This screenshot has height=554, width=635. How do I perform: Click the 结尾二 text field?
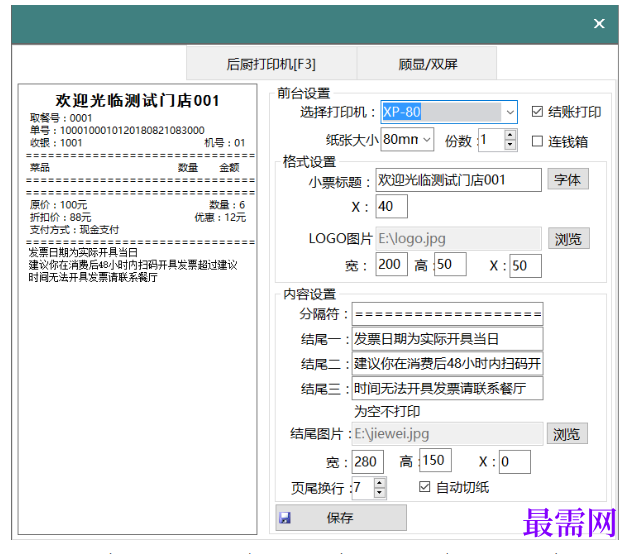[x=447, y=364]
